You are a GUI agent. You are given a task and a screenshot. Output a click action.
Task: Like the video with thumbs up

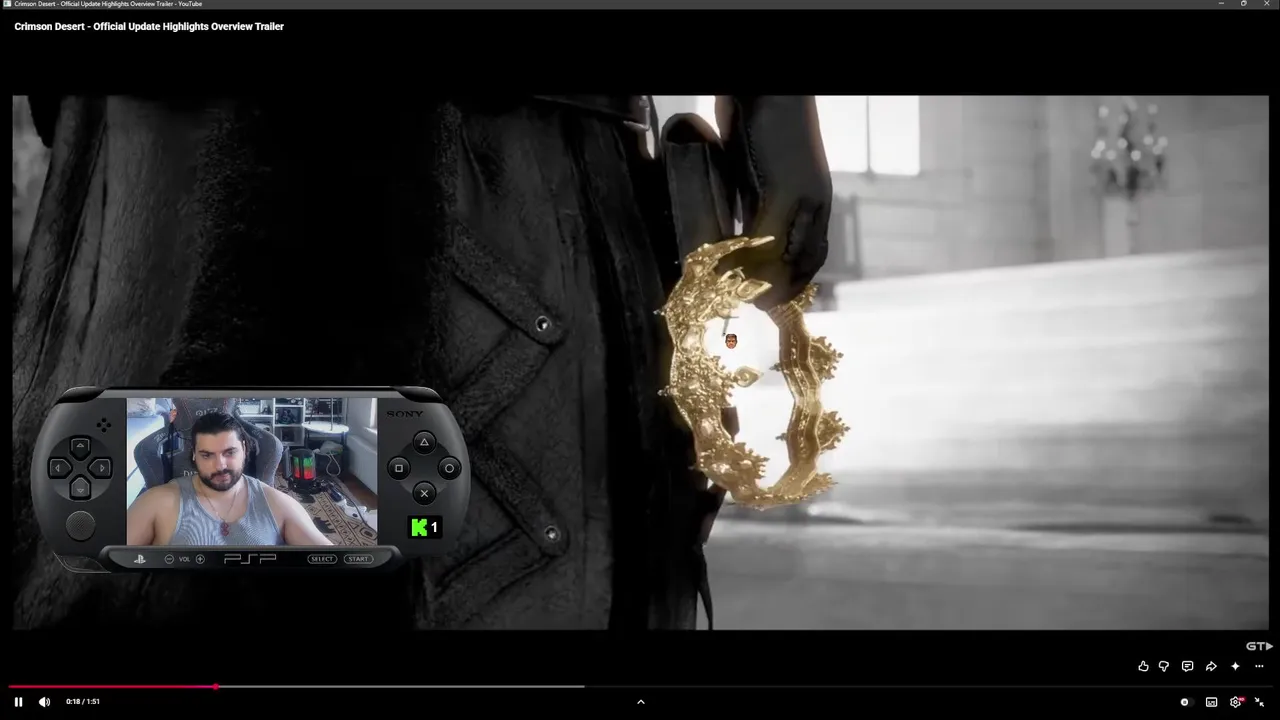coord(1143,666)
